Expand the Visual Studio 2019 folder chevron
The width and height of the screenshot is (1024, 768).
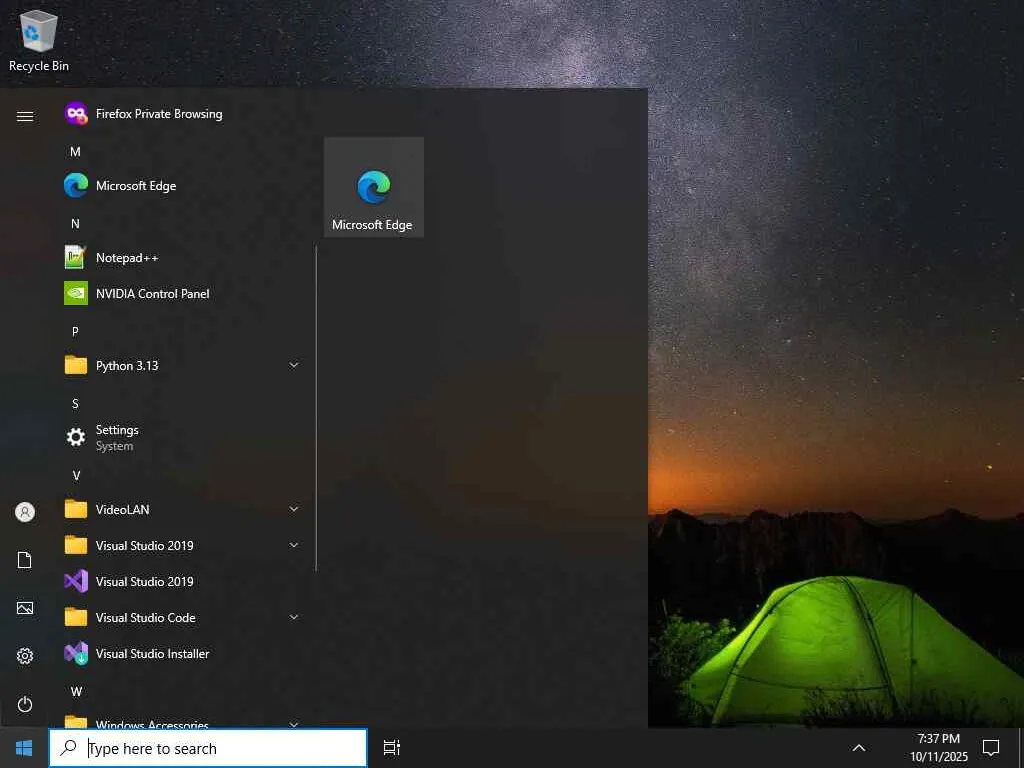[294, 545]
